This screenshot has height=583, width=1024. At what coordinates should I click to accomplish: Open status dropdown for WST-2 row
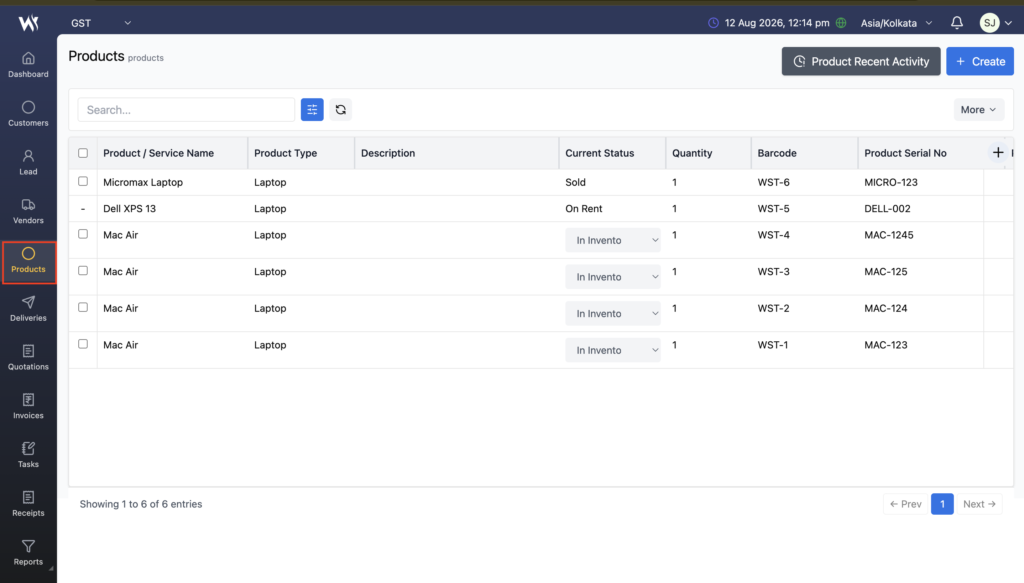[613, 313]
